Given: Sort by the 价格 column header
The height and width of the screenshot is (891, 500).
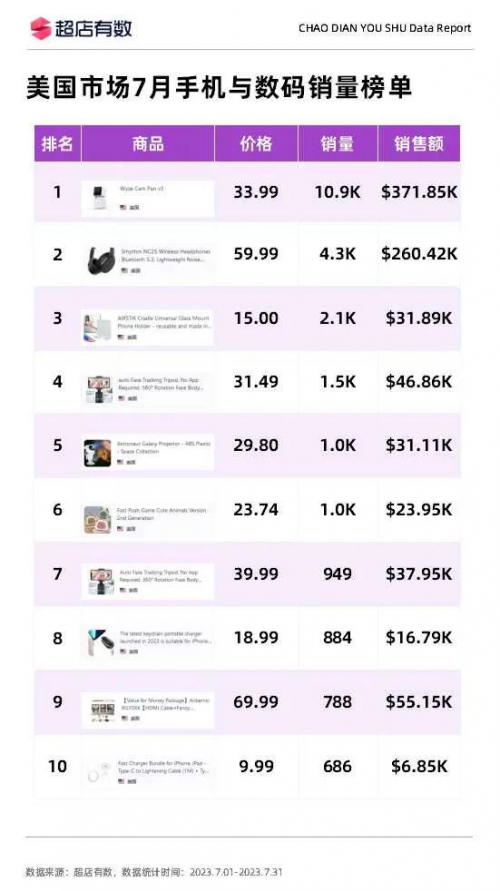Looking at the screenshot, I should 256,144.
